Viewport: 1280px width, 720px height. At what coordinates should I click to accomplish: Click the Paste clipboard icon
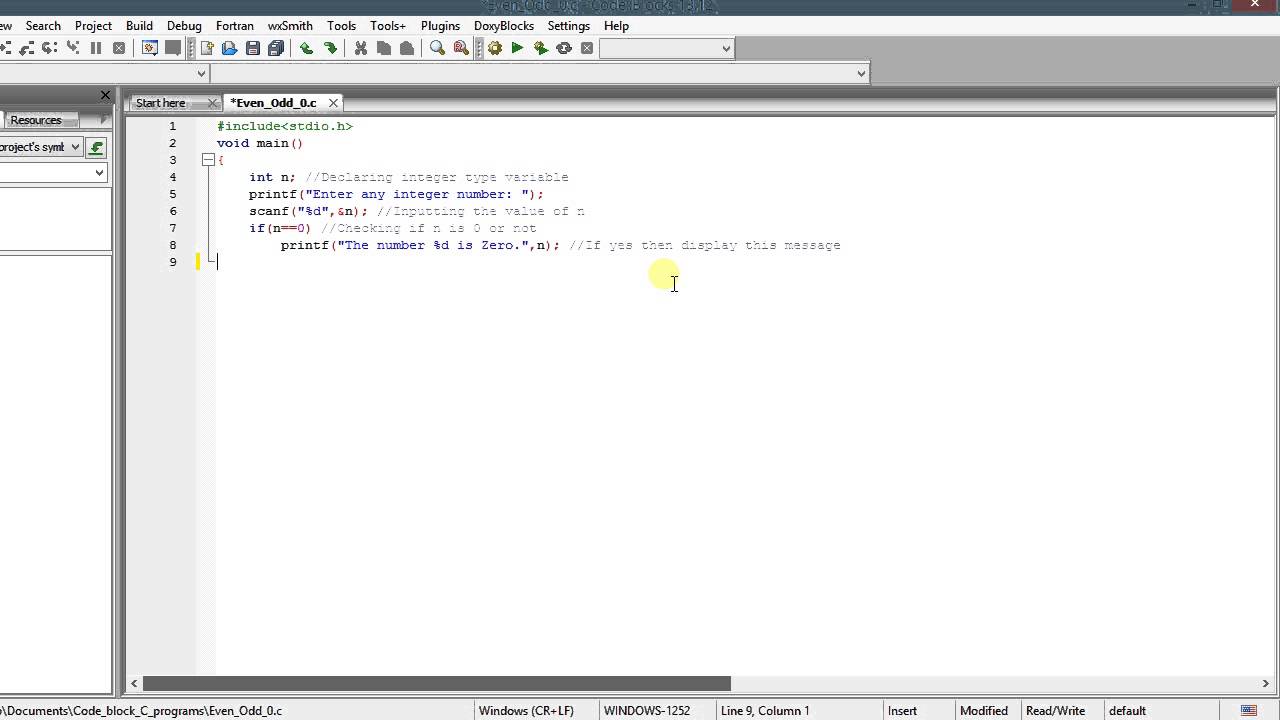pos(407,48)
